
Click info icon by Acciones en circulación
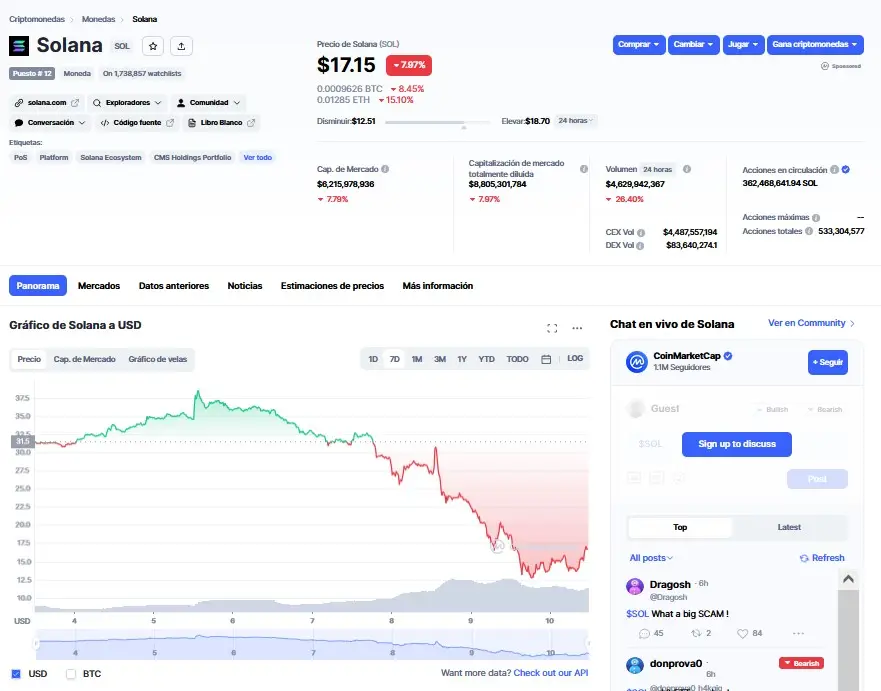(x=834, y=170)
